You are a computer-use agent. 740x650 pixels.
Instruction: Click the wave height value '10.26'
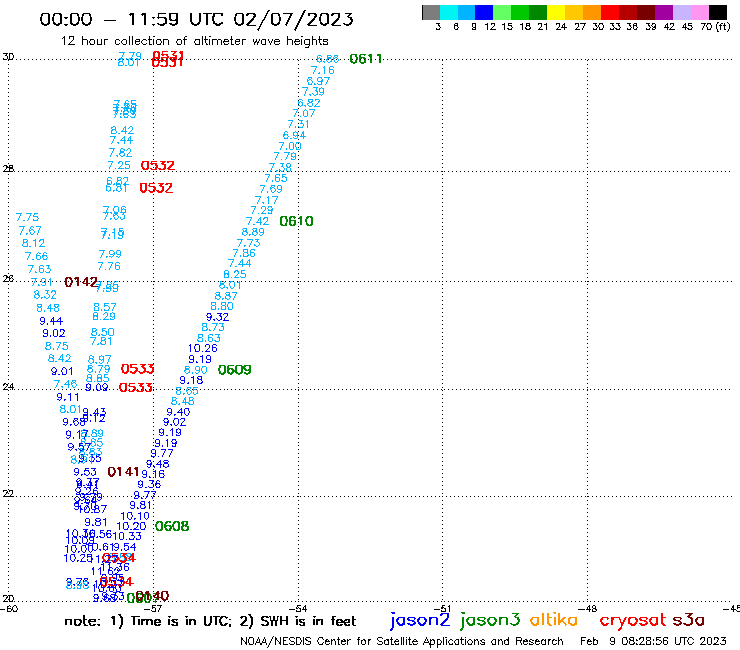click(203, 348)
